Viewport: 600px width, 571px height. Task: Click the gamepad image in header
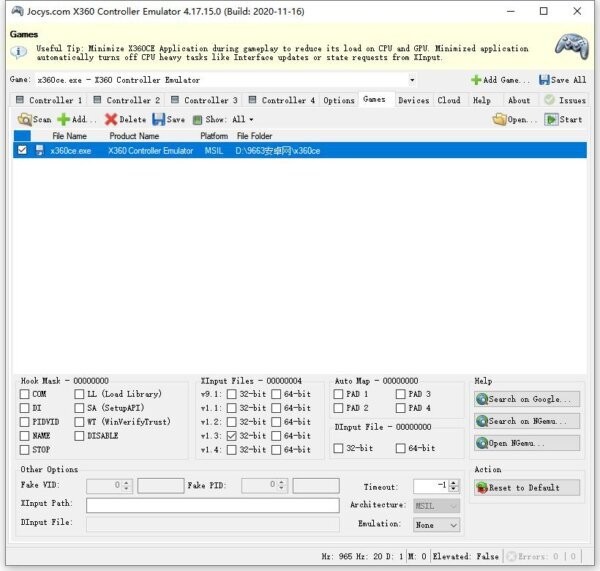coord(572,47)
